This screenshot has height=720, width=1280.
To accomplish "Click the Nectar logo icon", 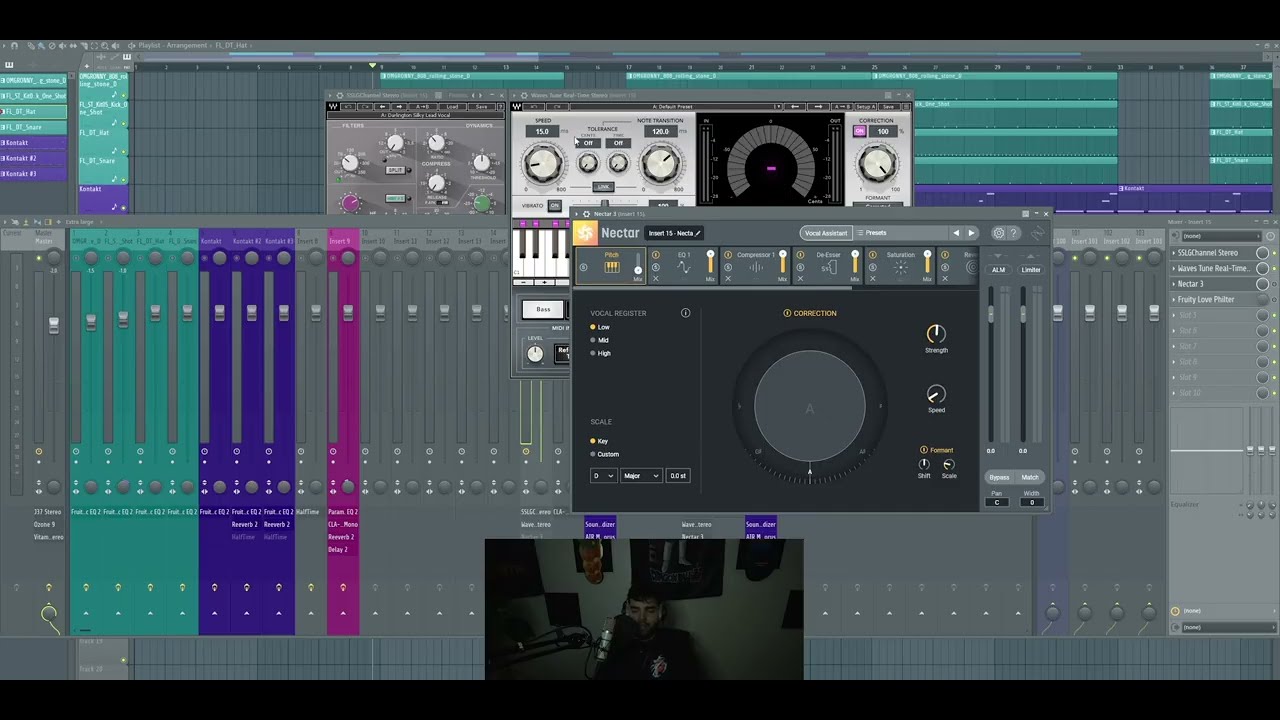I will 586,233.
